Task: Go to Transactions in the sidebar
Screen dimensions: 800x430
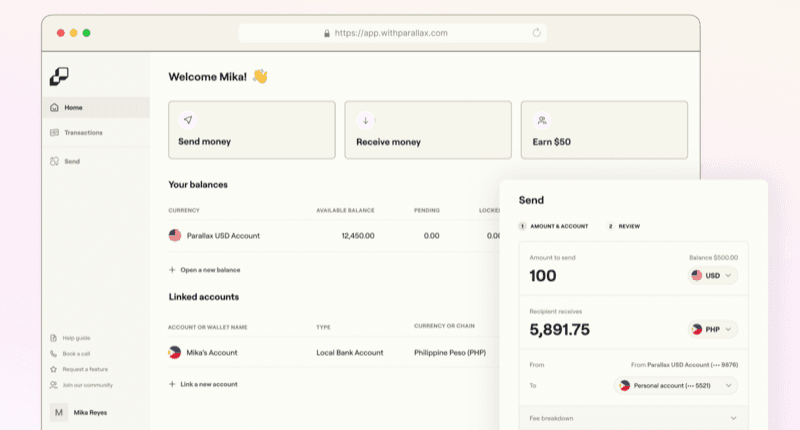Action: pos(82,133)
